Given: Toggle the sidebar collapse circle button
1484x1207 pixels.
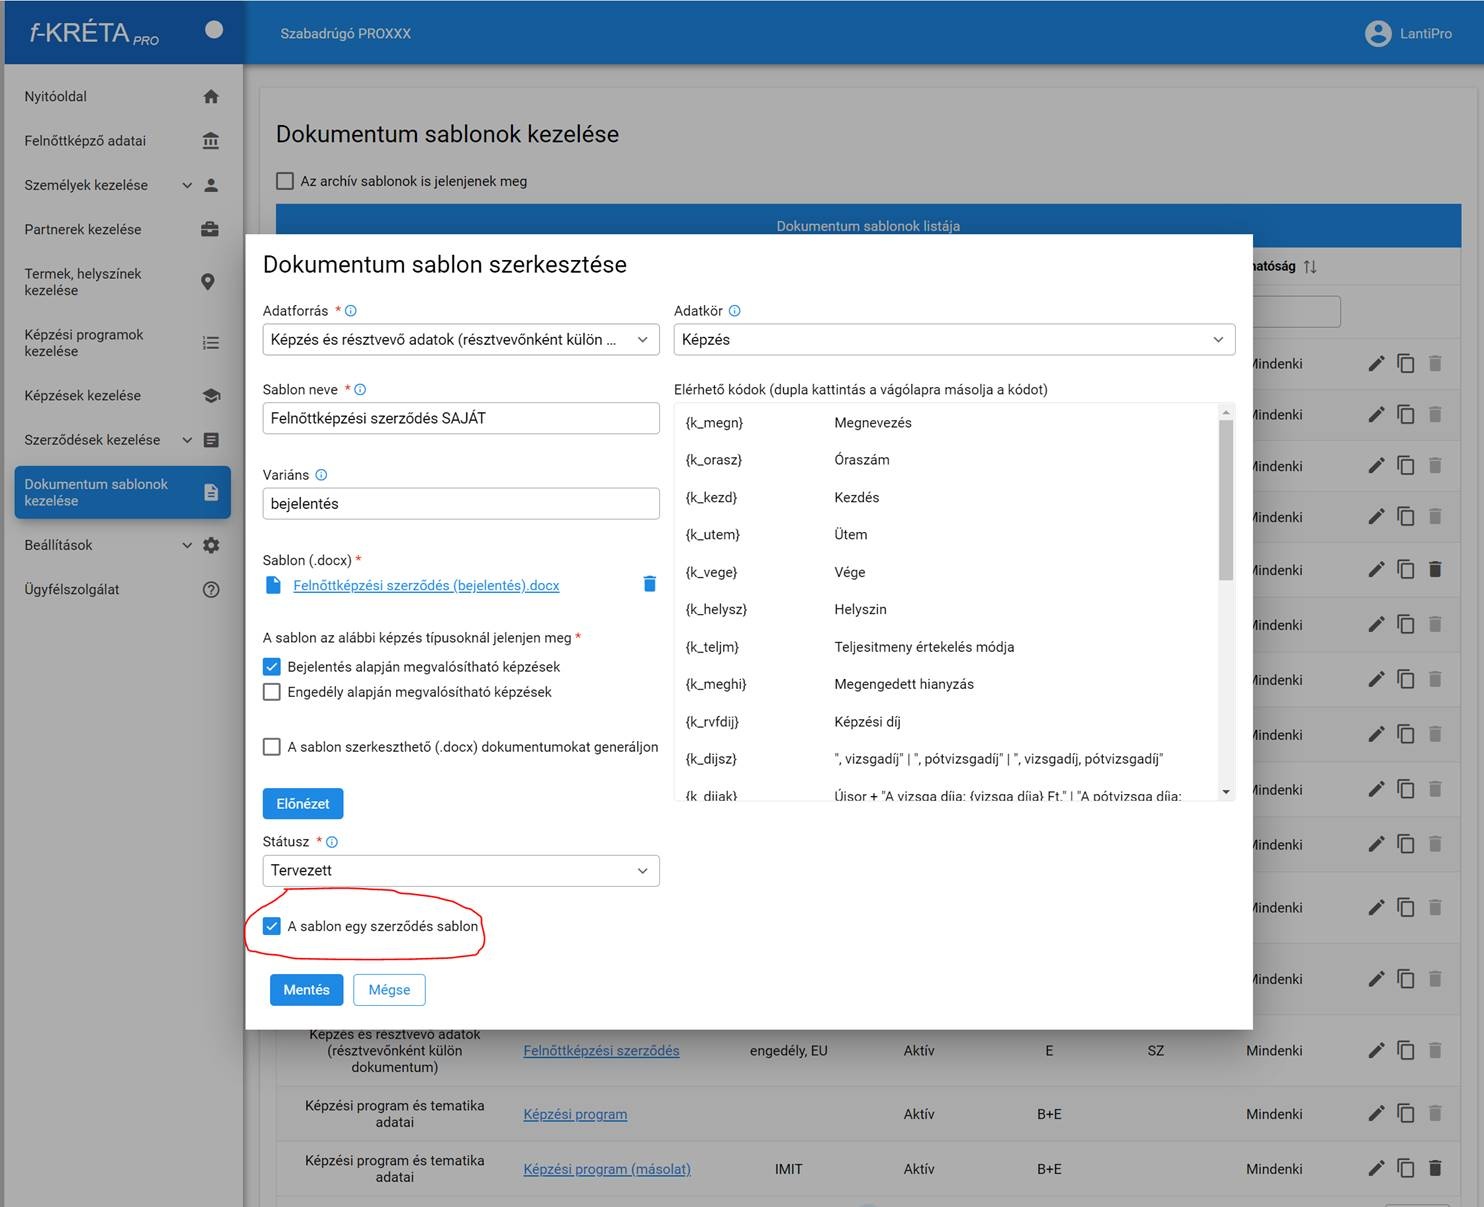Looking at the screenshot, I should point(214,30).
